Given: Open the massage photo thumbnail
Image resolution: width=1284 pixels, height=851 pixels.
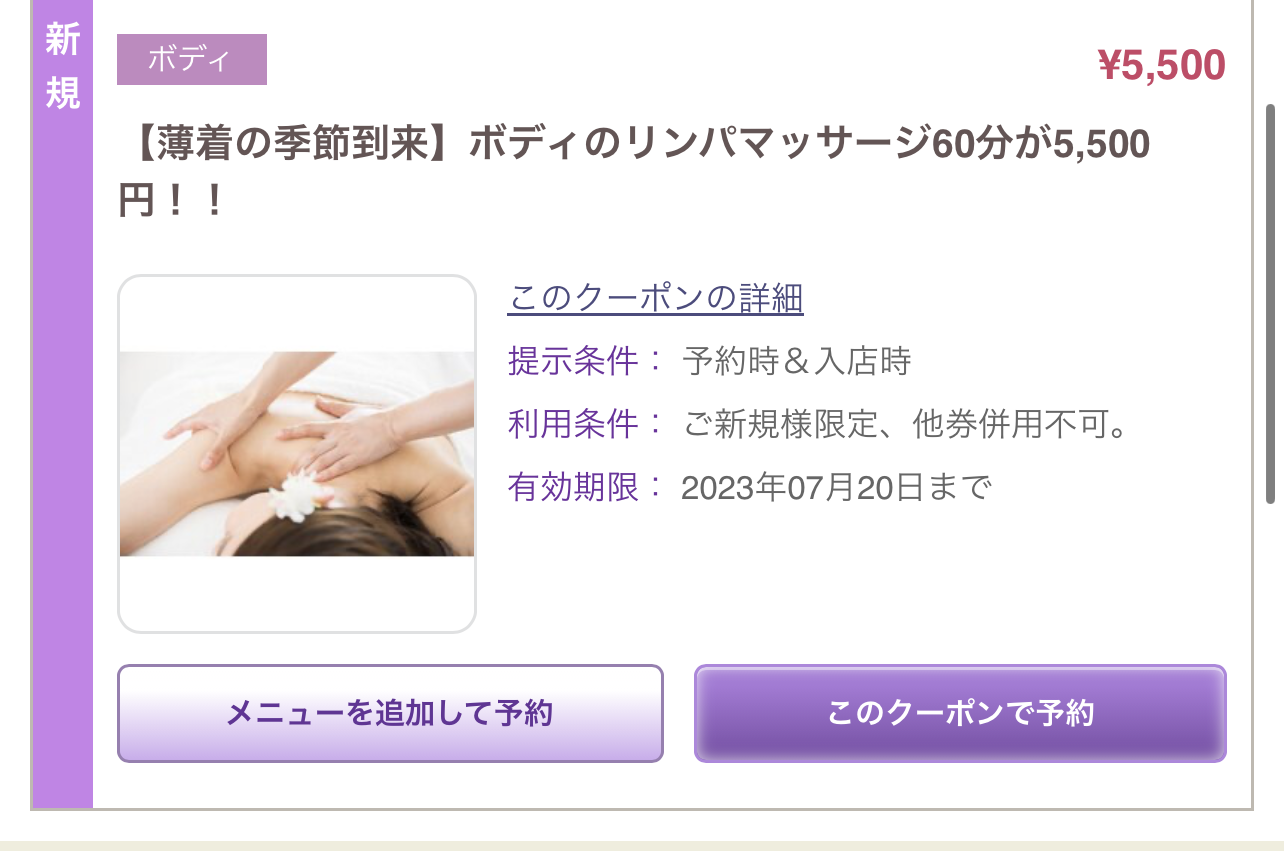Looking at the screenshot, I should (297, 454).
